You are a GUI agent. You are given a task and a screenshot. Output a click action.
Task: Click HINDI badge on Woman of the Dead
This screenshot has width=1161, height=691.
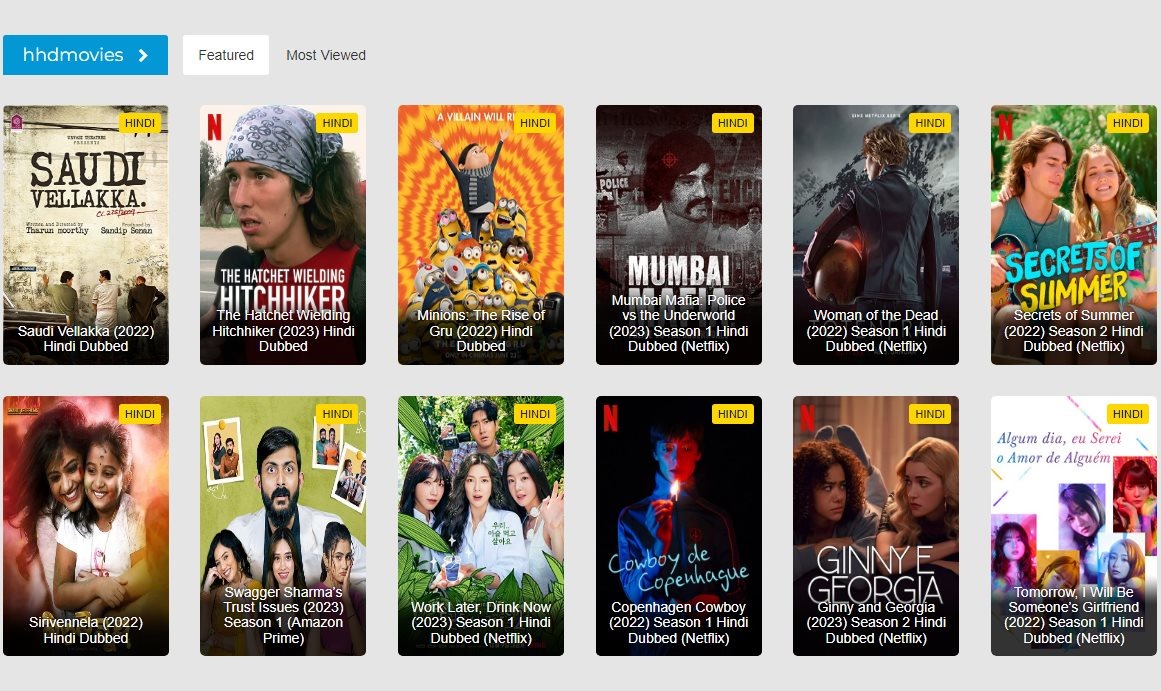click(930, 123)
